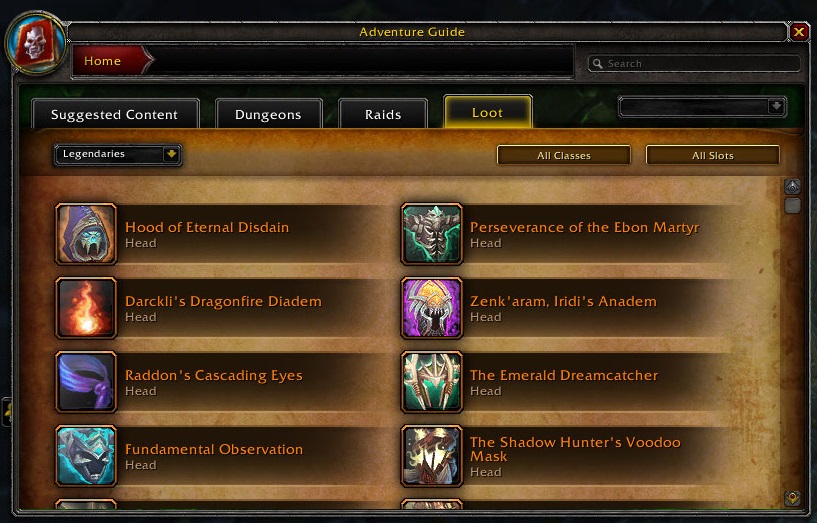Click the scrollbar up arrow
Viewport: 817px width, 523px height.
click(793, 186)
